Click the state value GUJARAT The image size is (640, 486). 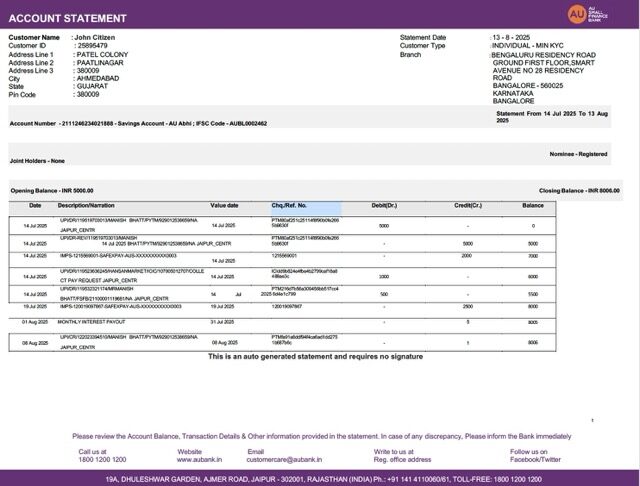pos(92,86)
